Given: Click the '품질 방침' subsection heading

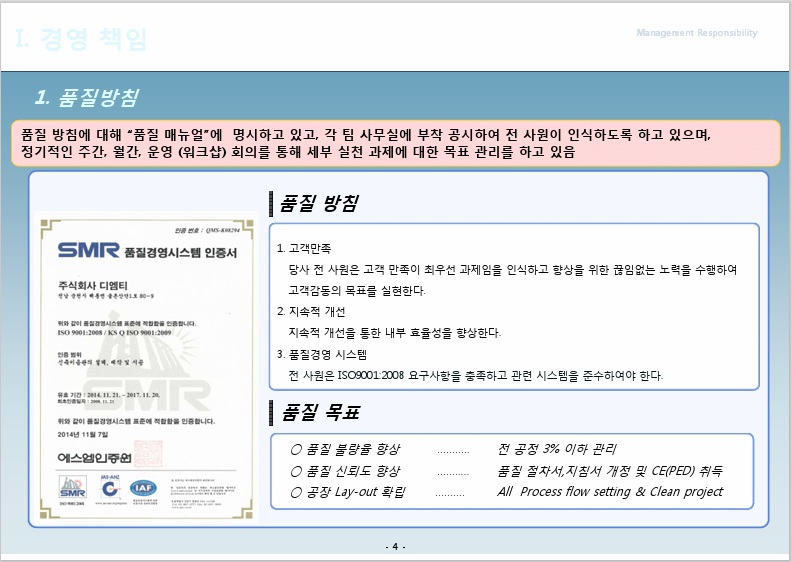Looking at the screenshot, I should 319,203.
